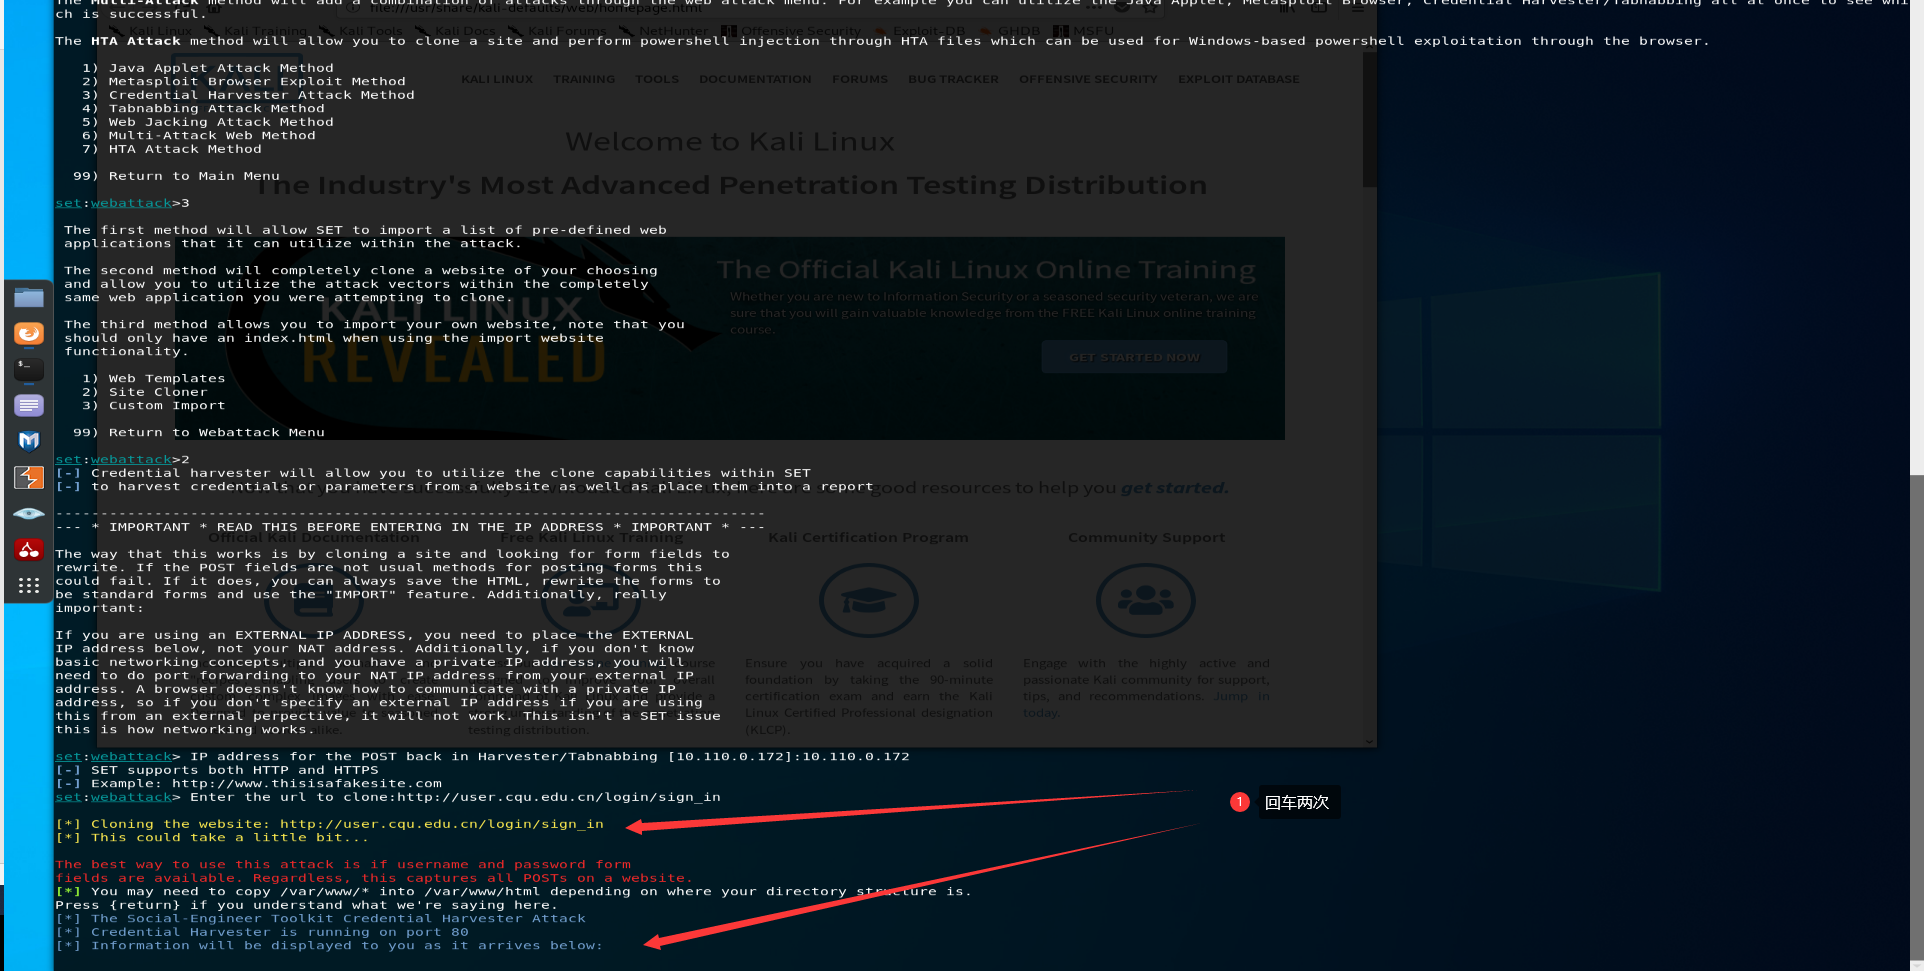The width and height of the screenshot is (1924, 971).
Task: Launch Metasploit from the dock
Action: pos(29,441)
